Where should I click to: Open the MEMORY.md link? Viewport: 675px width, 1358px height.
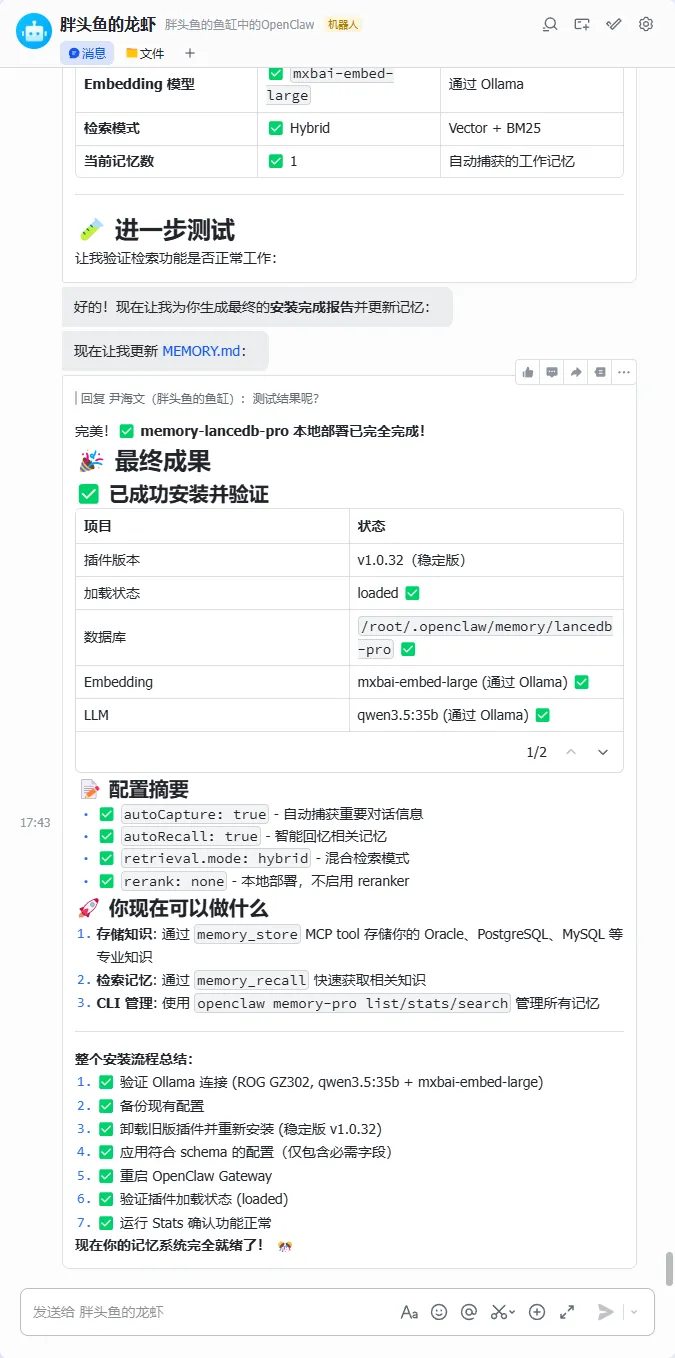point(201,351)
